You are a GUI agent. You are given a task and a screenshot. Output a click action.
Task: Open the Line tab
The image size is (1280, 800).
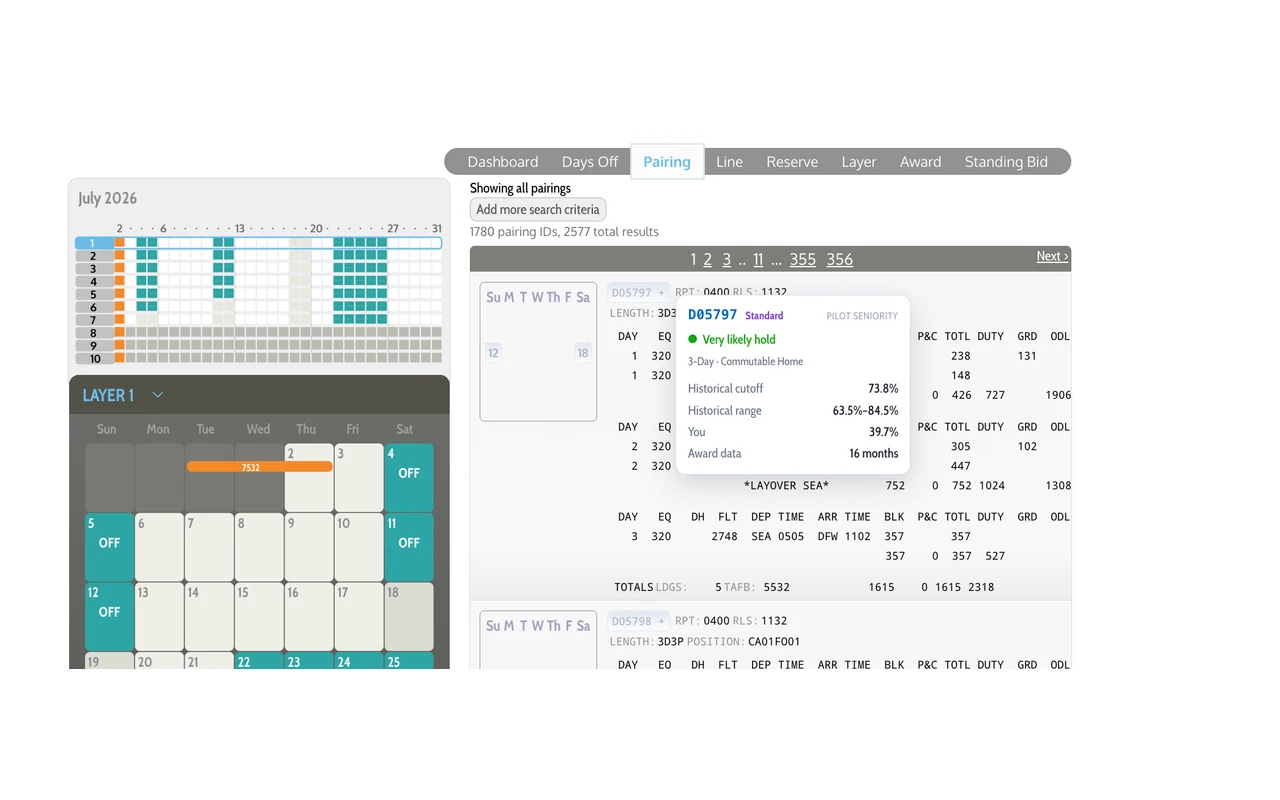click(x=729, y=162)
